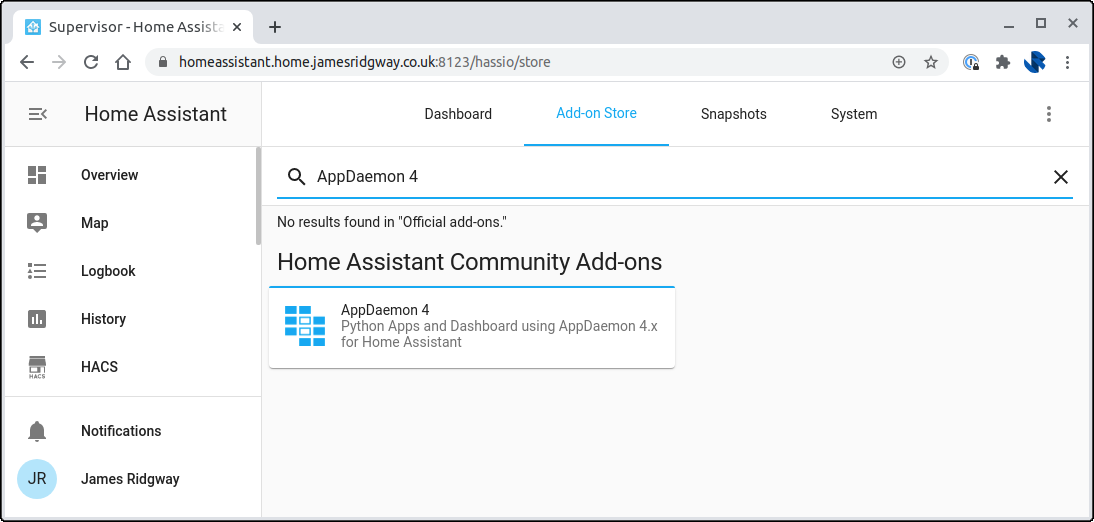Screen dimensions: 1094x522
Task: Select the Add-on Store tab
Action: click(597, 114)
